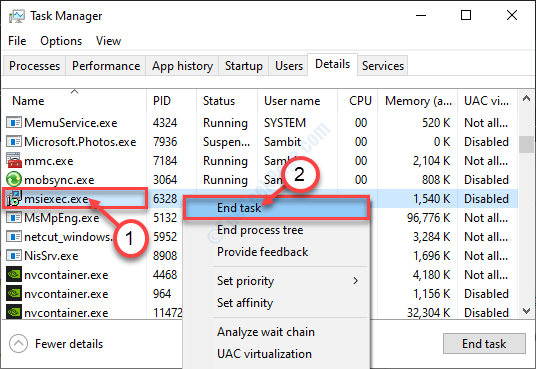
Task: Click the MsMpEng.exe process icon
Action: 14,218
